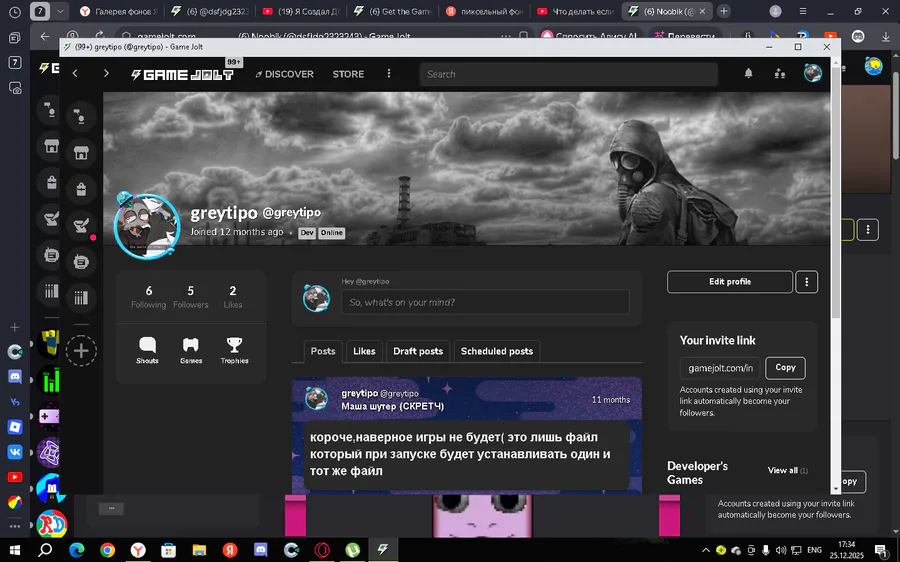Click the gamejolt.com invite link field
Screen dimensions: 900x562
pyautogui.click(x=720, y=367)
